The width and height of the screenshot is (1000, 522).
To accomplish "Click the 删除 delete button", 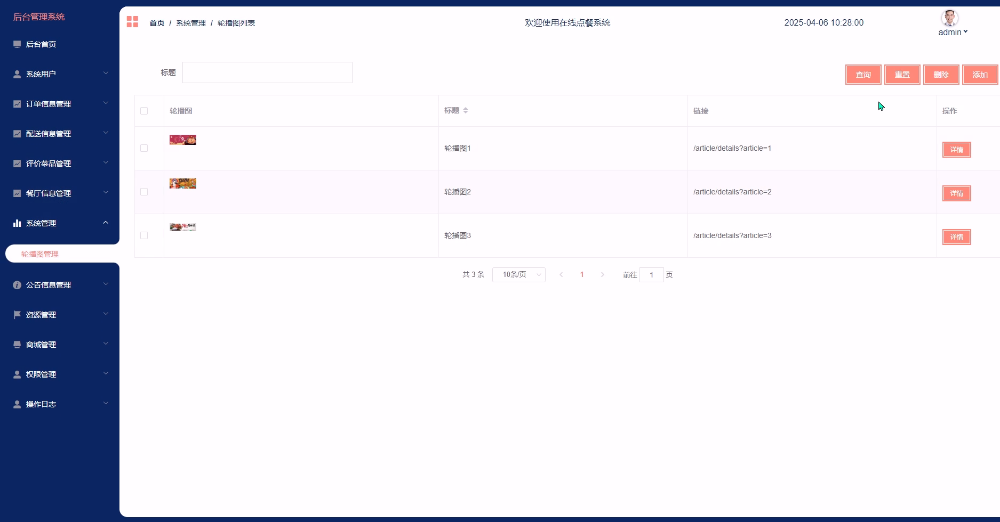I will click(x=941, y=75).
